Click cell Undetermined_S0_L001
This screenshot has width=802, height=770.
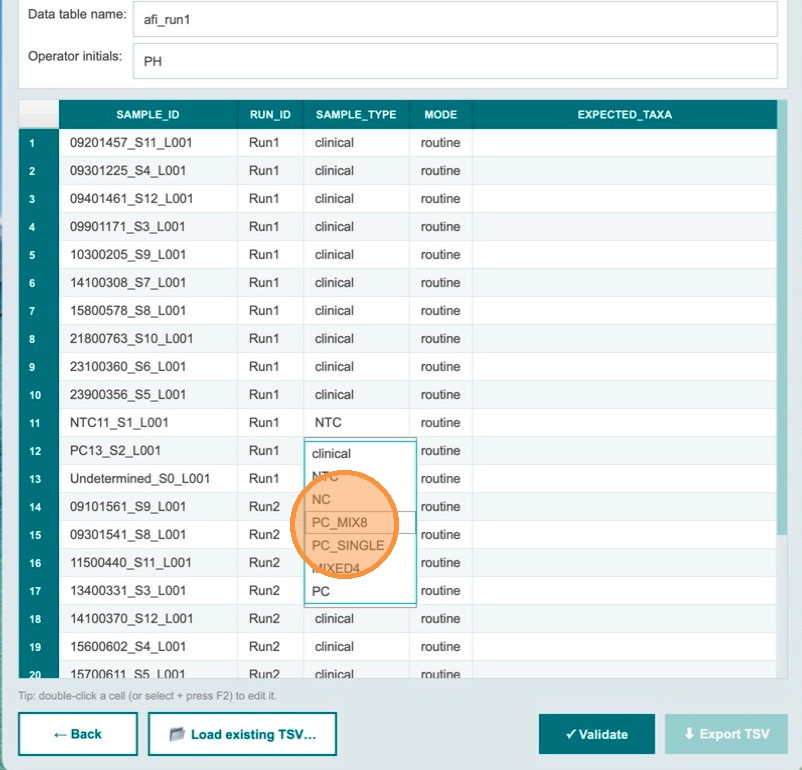pyautogui.click(x=148, y=478)
